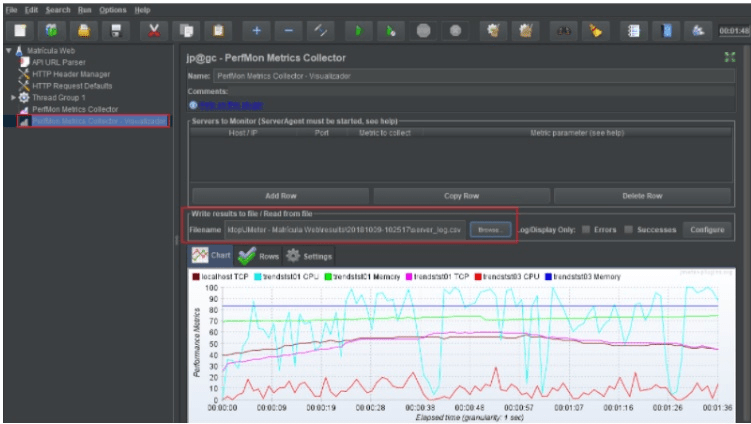This screenshot has width=751, height=424.
Task: Click the New test plan toolbar icon
Action: 21,31
